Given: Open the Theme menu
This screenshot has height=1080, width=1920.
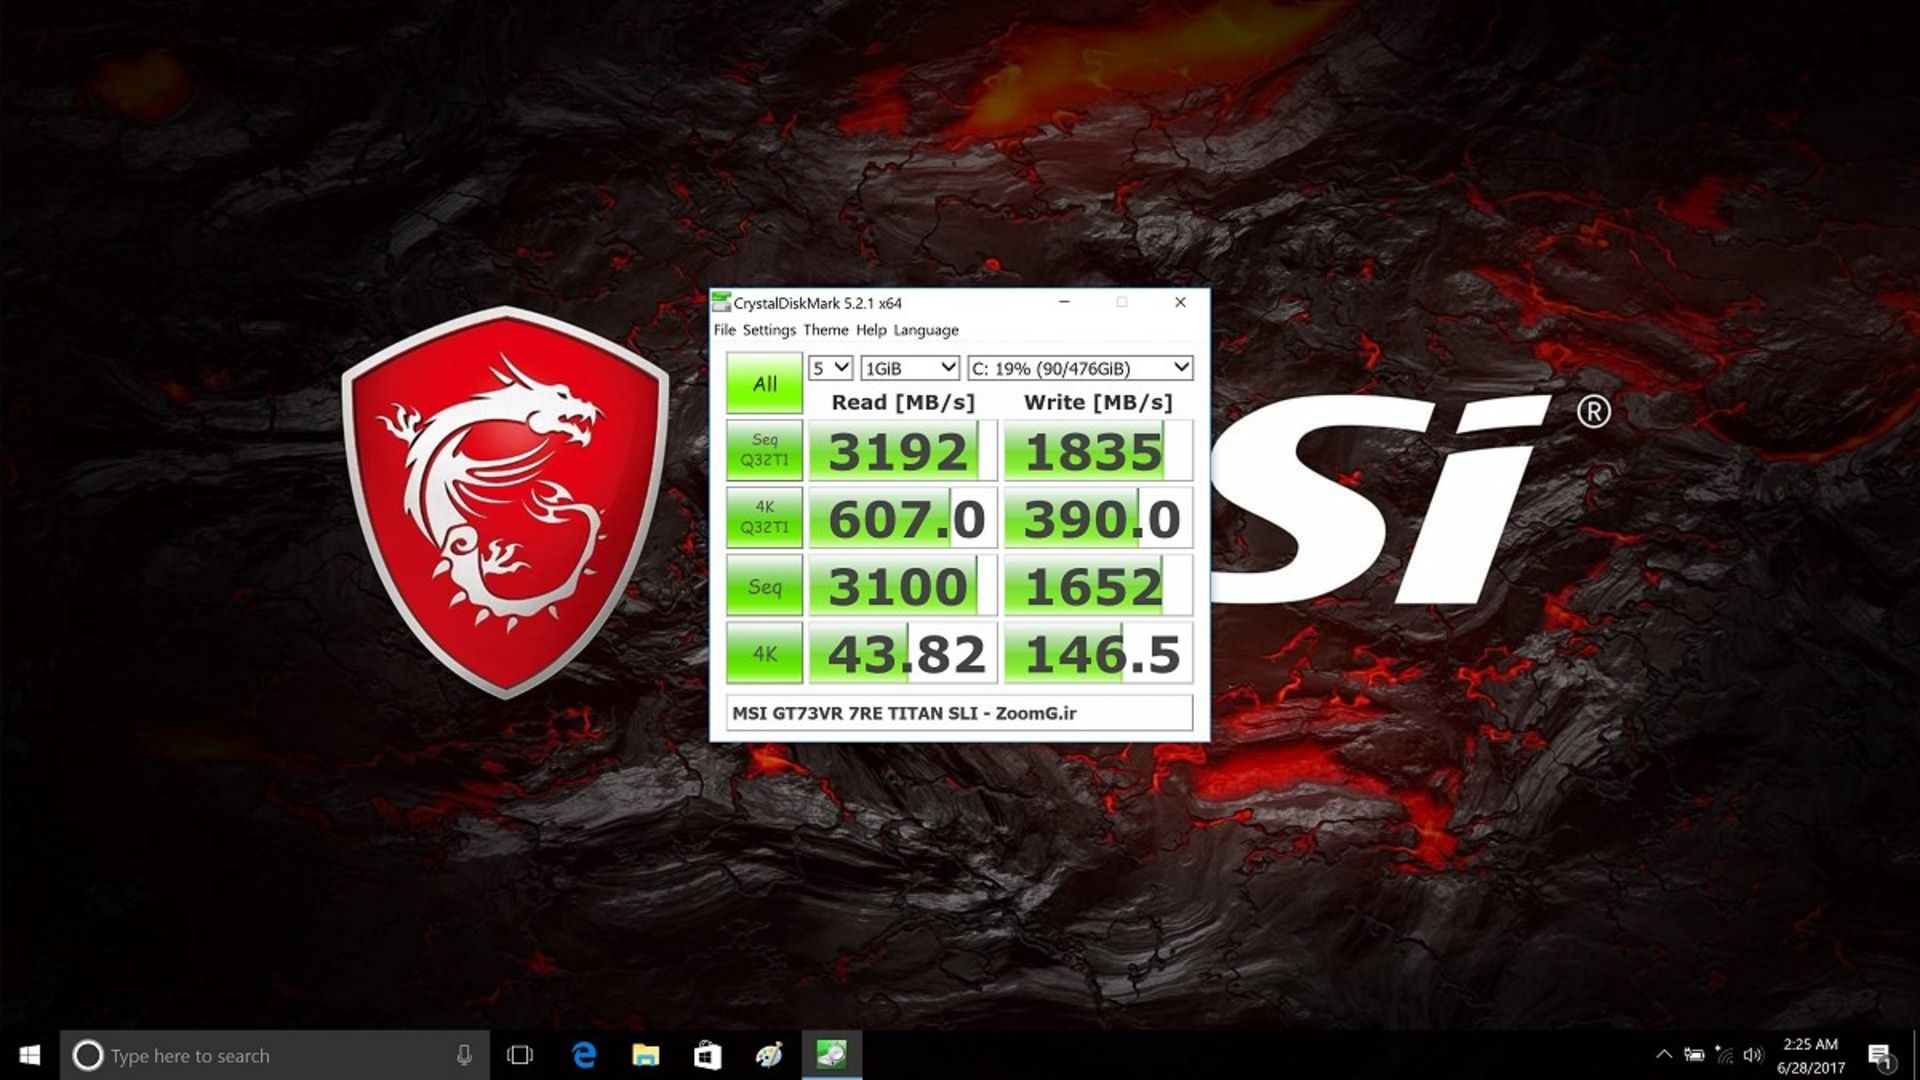Looking at the screenshot, I should tap(825, 330).
